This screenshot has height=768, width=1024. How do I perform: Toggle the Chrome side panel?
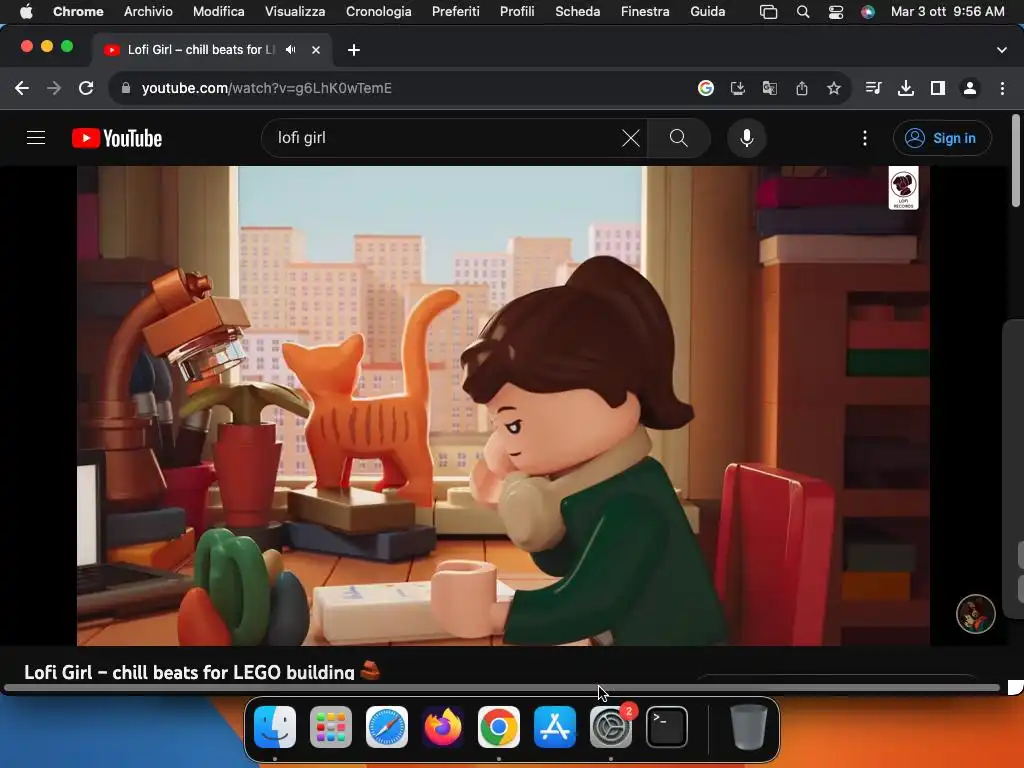click(x=938, y=88)
